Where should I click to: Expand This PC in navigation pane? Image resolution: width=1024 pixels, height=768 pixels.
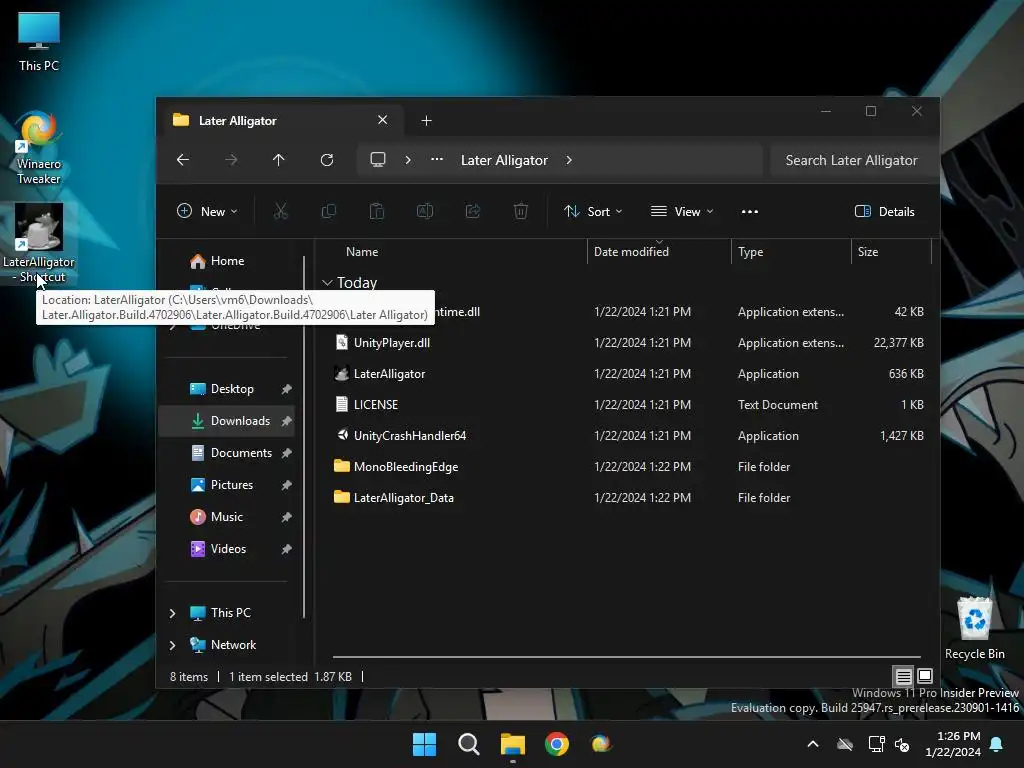[172, 613]
